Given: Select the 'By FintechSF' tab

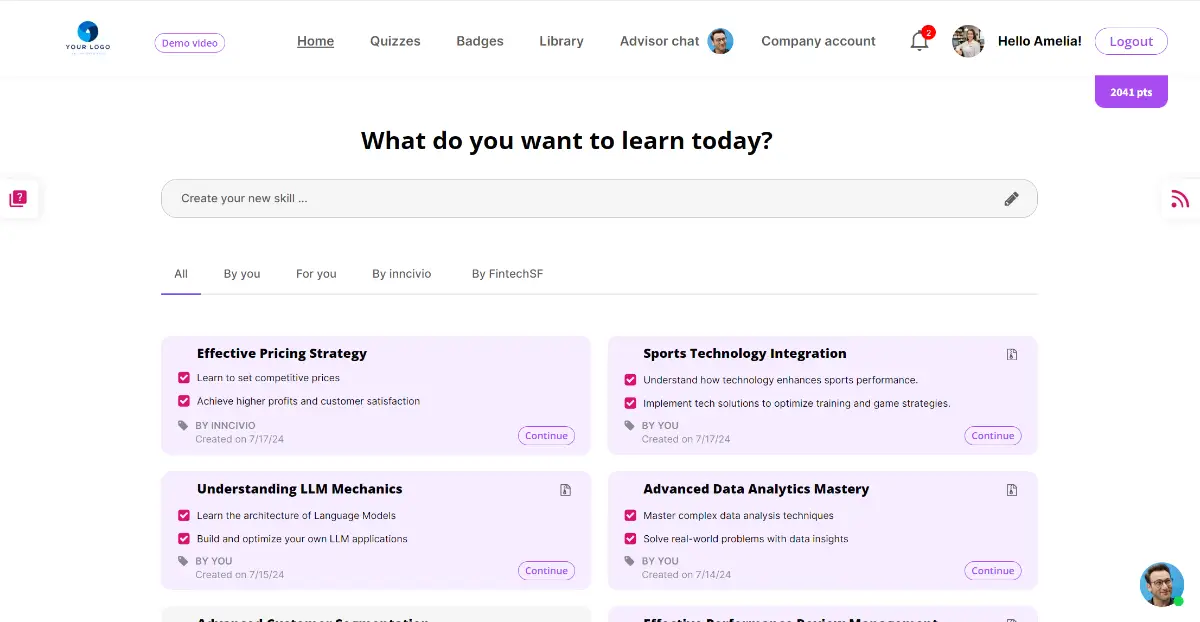Looking at the screenshot, I should coord(507,274).
